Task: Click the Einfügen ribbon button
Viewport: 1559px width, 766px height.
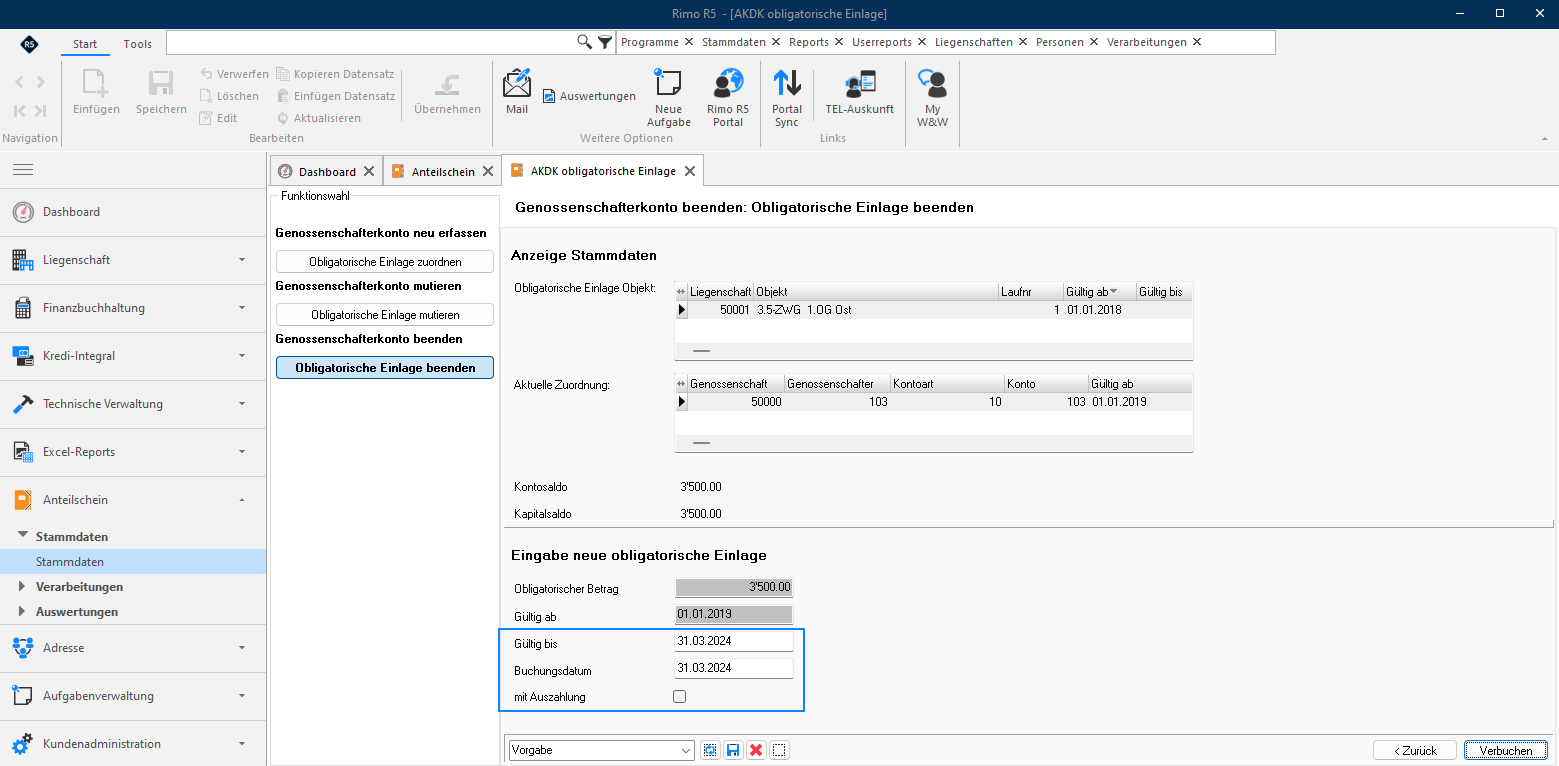Action: (96, 92)
